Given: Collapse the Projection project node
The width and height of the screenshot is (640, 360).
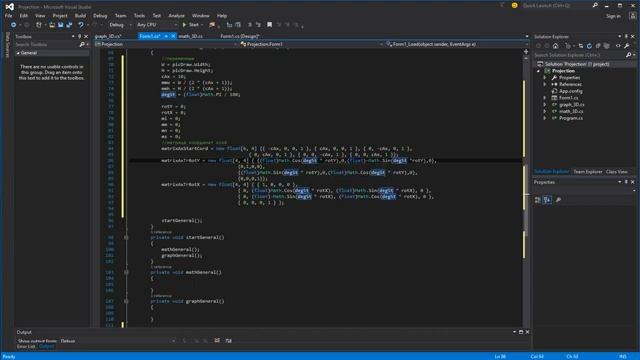Looking at the screenshot, I should (538, 71).
